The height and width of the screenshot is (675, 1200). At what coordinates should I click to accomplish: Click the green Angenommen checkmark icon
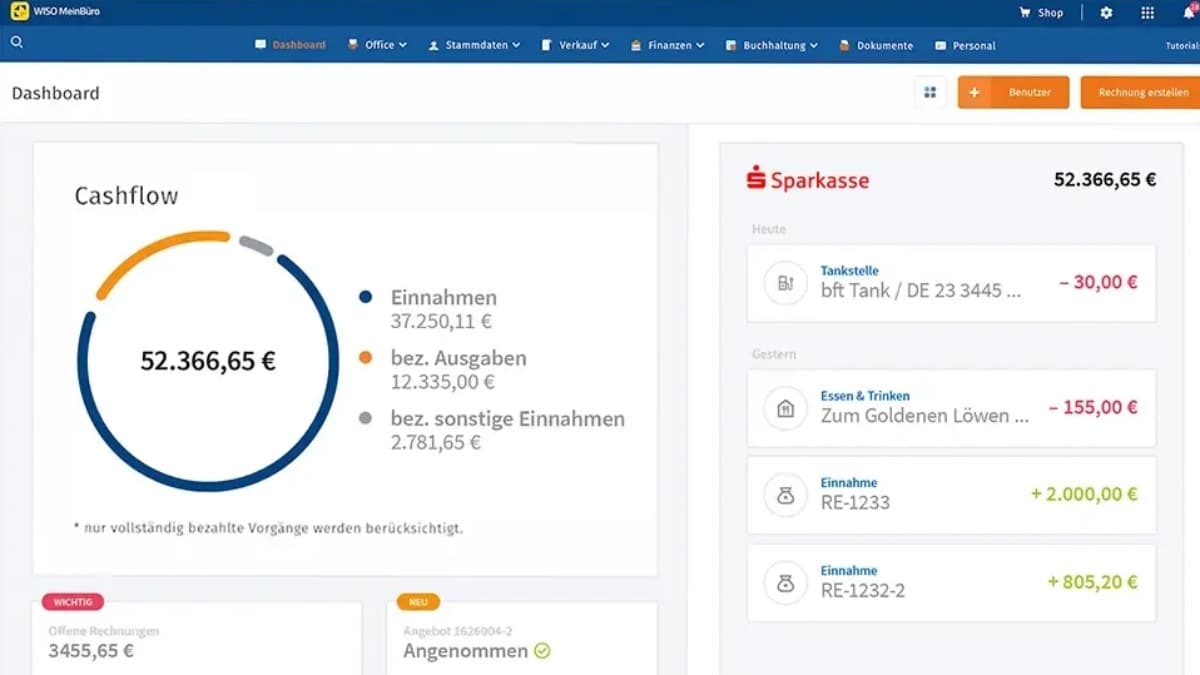(x=542, y=651)
